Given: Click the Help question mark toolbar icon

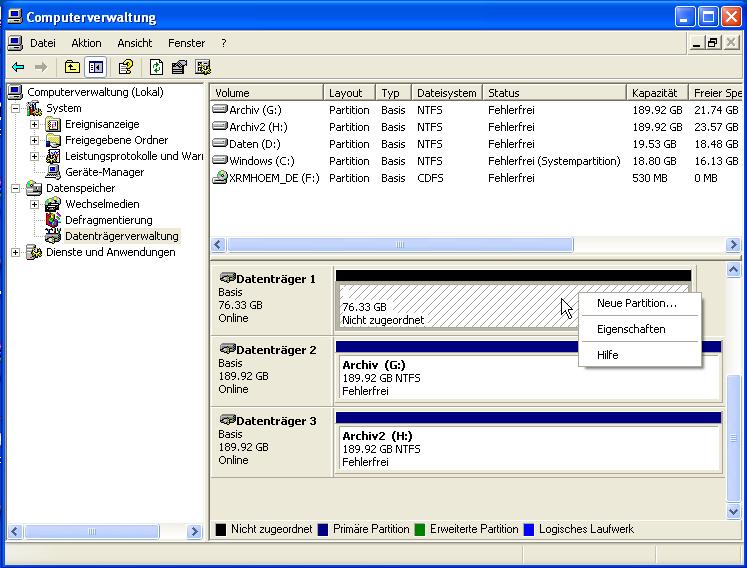Looking at the screenshot, I should pyautogui.click(x=126, y=67).
